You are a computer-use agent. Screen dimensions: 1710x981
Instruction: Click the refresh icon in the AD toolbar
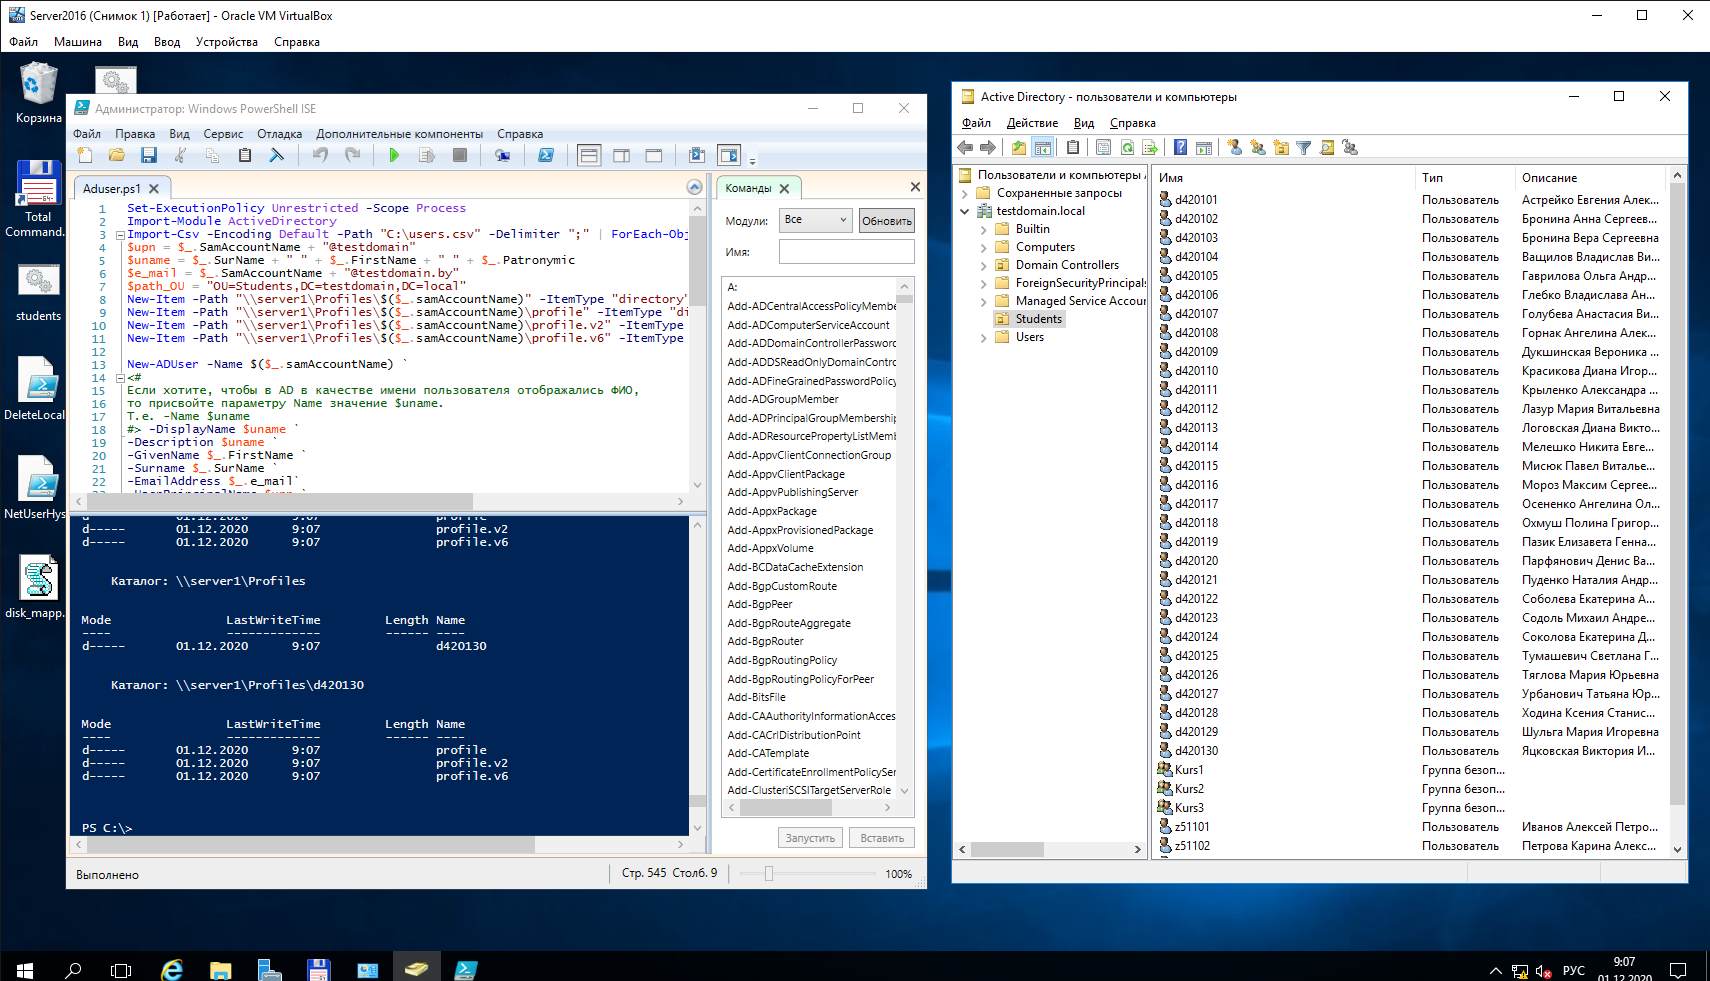(x=1127, y=148)
